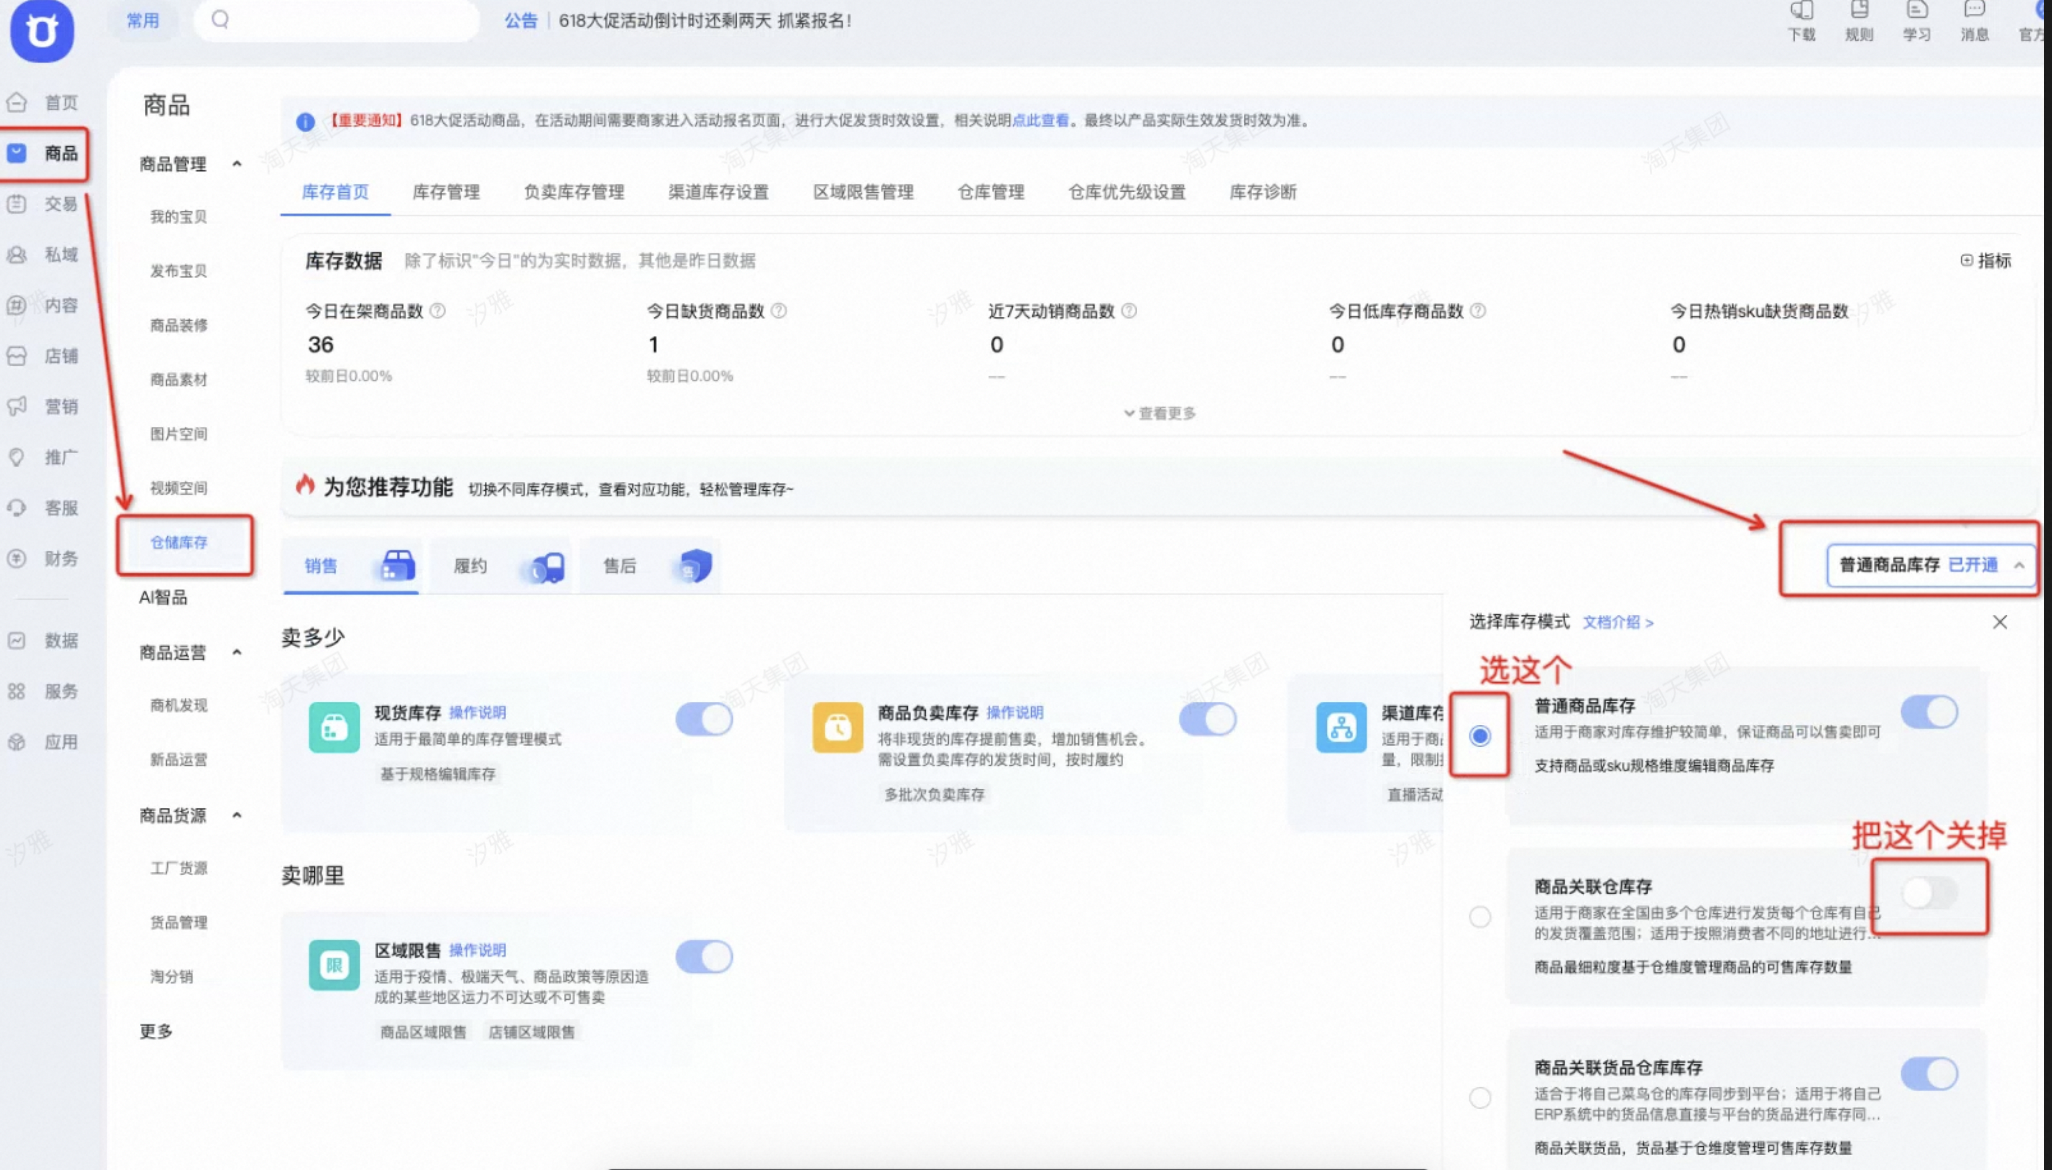Collapse the 商品运营 menu group
This screenshot has height=1170, width=2052.
[x=237, y=653]
